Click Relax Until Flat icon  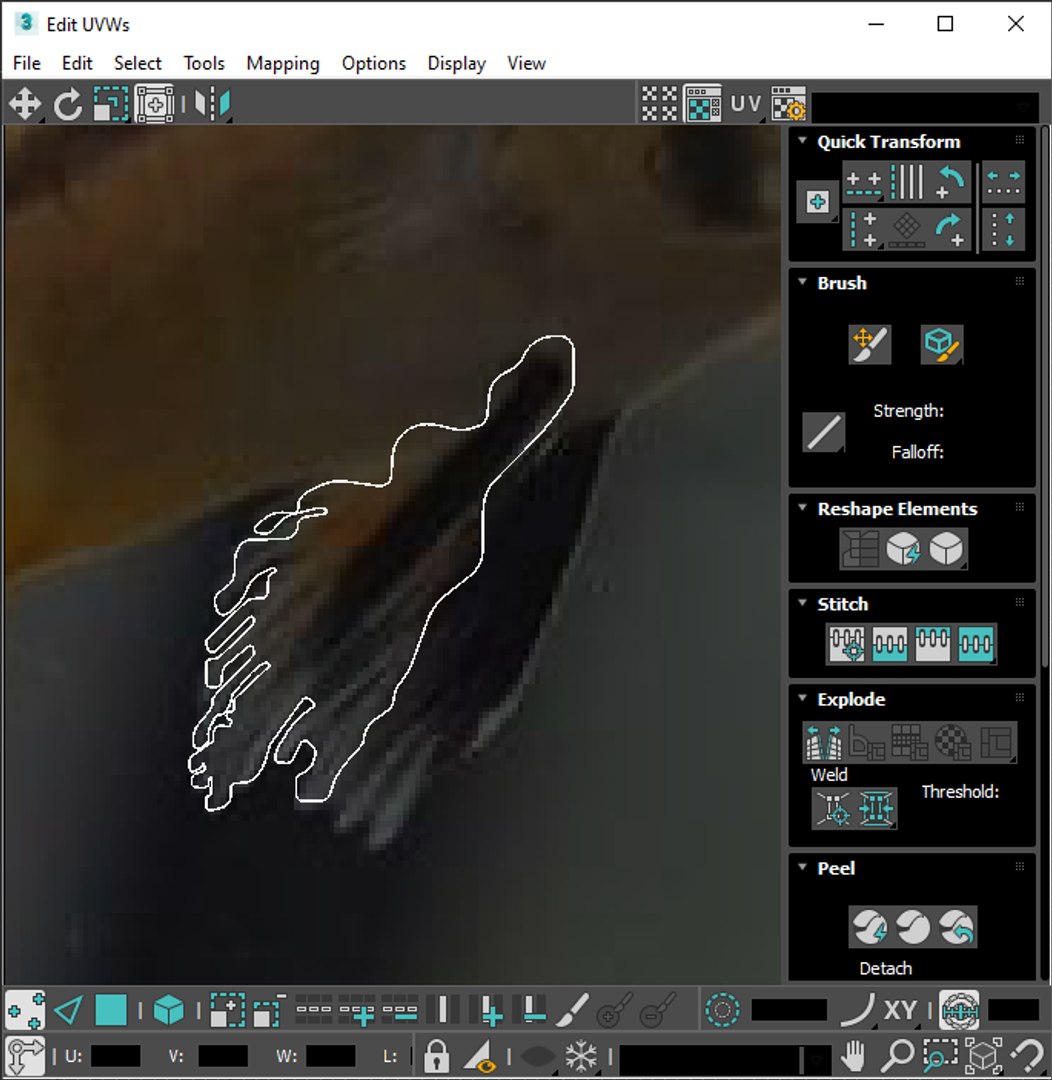click(x=903, y=549)
